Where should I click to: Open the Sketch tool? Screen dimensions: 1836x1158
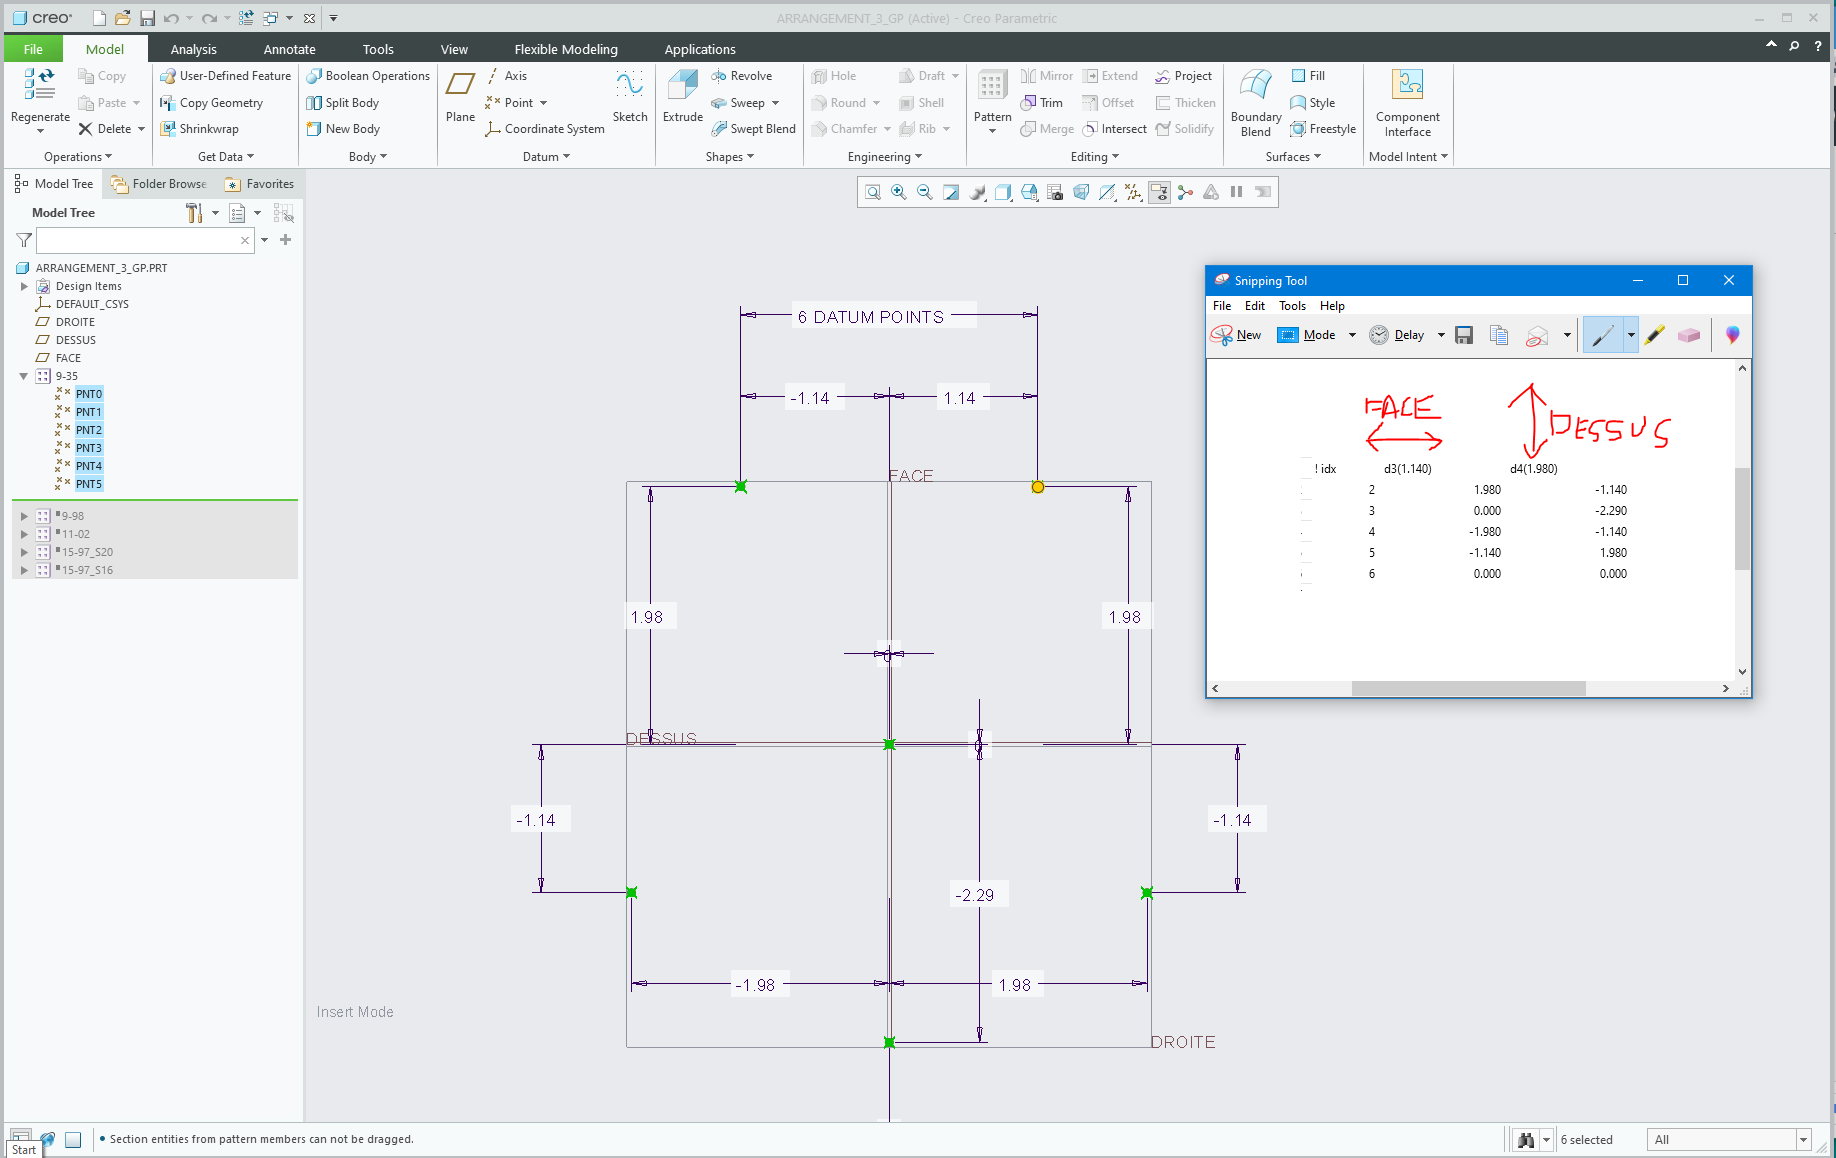click(x=630, y=95)
